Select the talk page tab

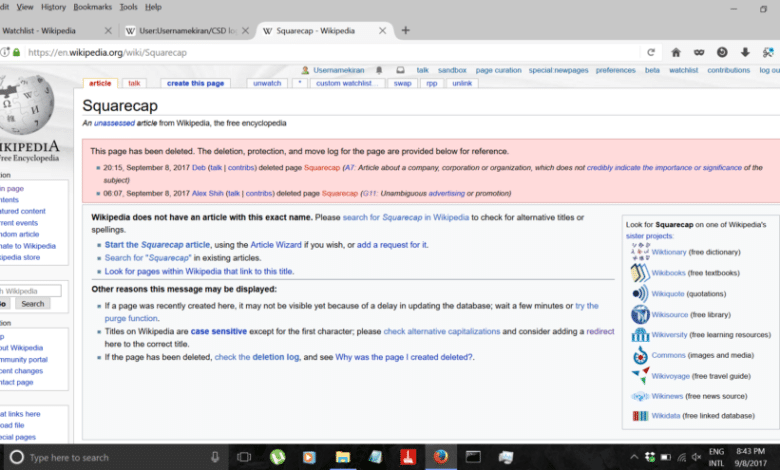pos(134,83)
